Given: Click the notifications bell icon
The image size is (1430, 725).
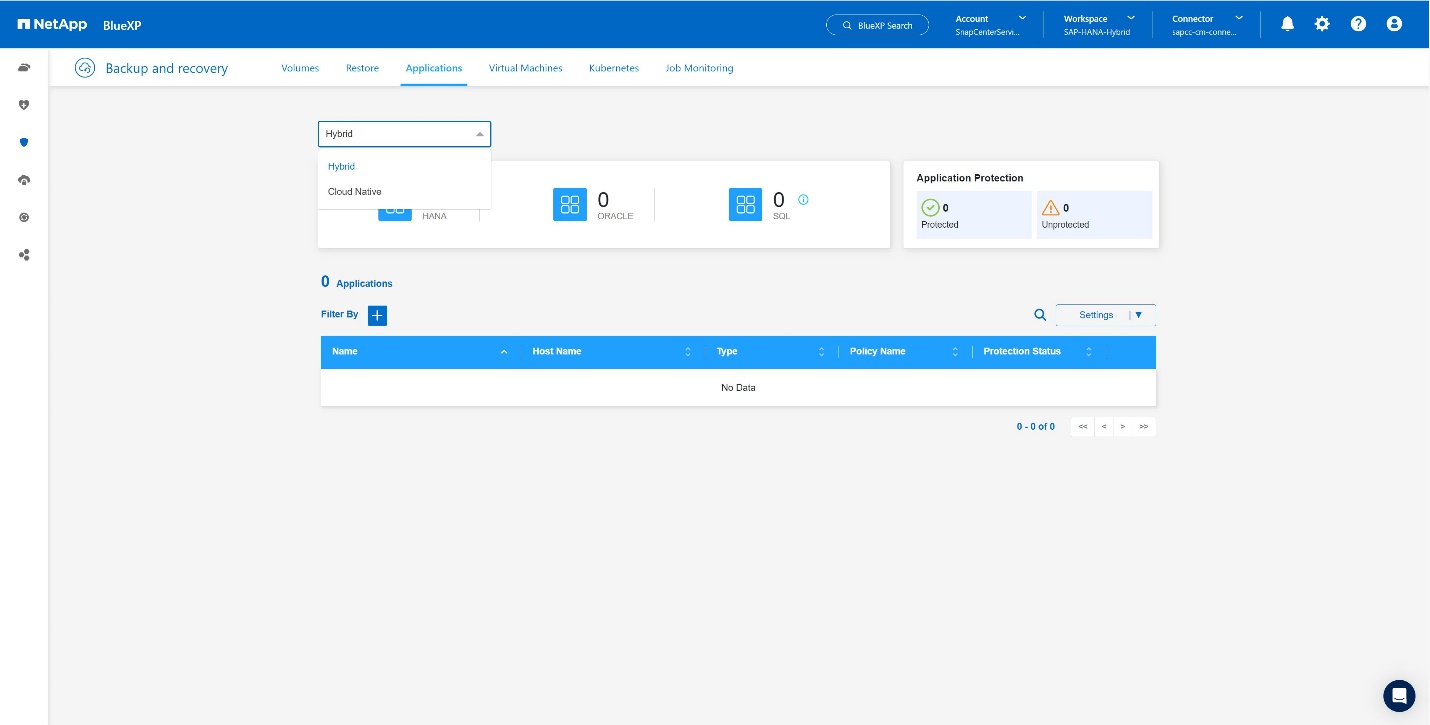Looking at the screenshot, I should (x=1287, y=24).
